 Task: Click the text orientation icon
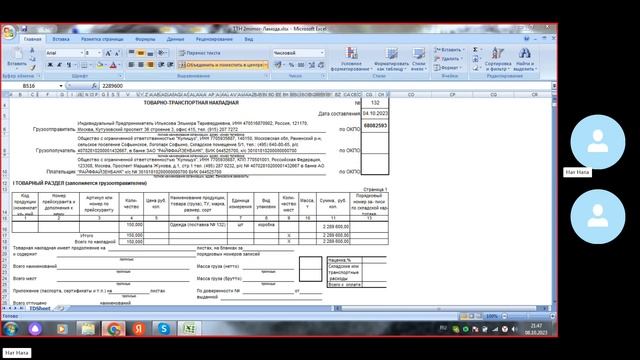click(x=162, y=53)
